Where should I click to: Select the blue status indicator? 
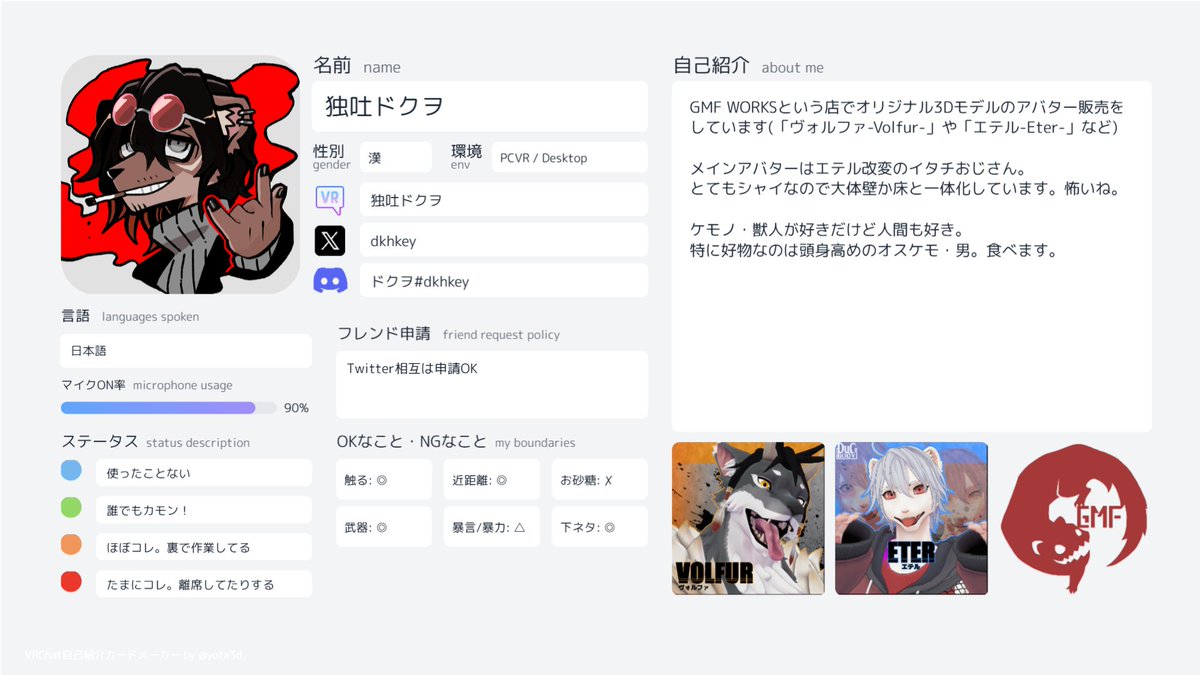pos(70,470)
